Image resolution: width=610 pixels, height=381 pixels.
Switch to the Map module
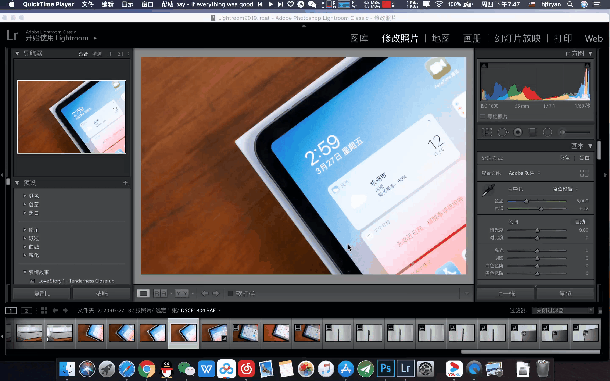tap(441, 38)
